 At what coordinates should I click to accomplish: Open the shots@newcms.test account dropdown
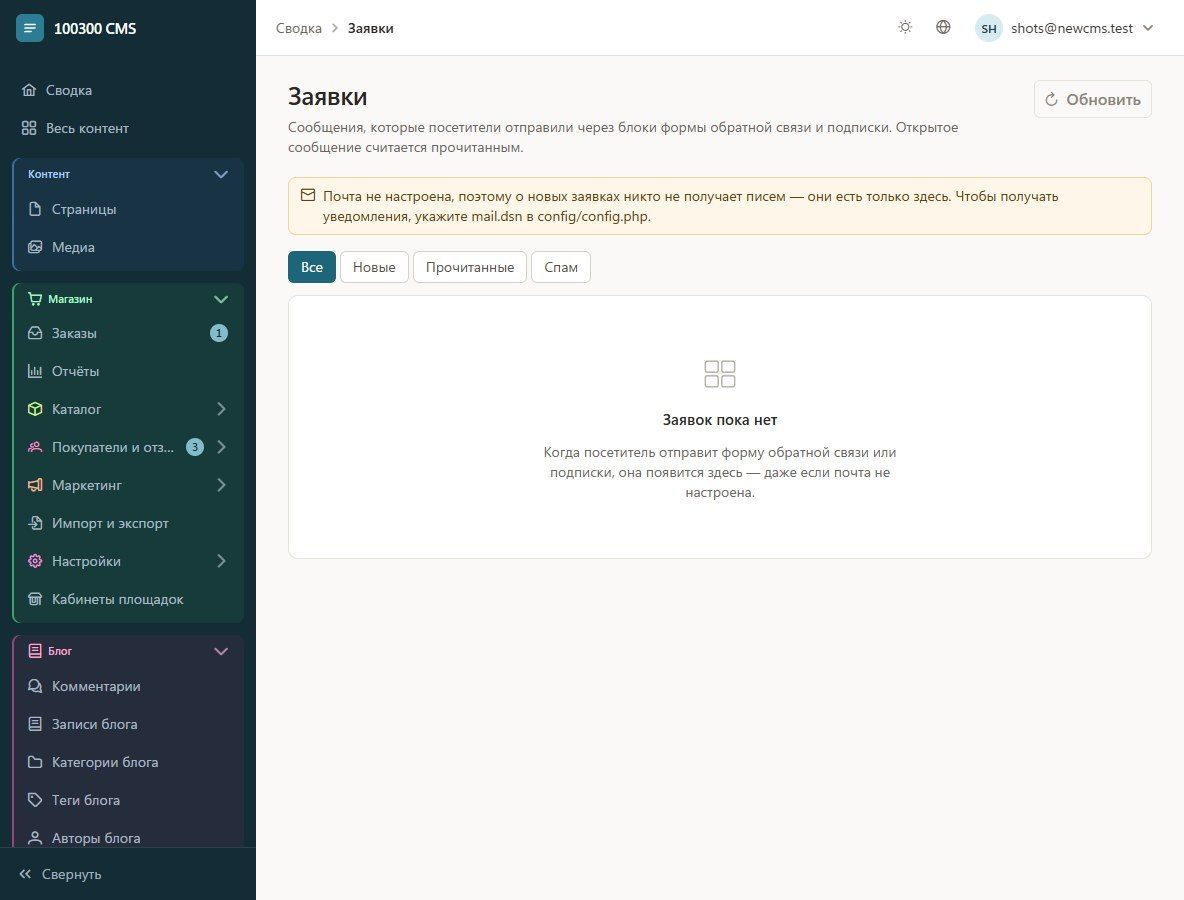pos(1065,29)
